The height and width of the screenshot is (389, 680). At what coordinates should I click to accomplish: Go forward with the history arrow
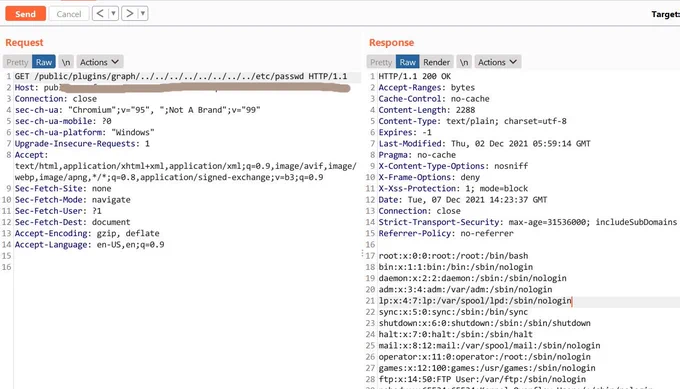coord(129,13)
